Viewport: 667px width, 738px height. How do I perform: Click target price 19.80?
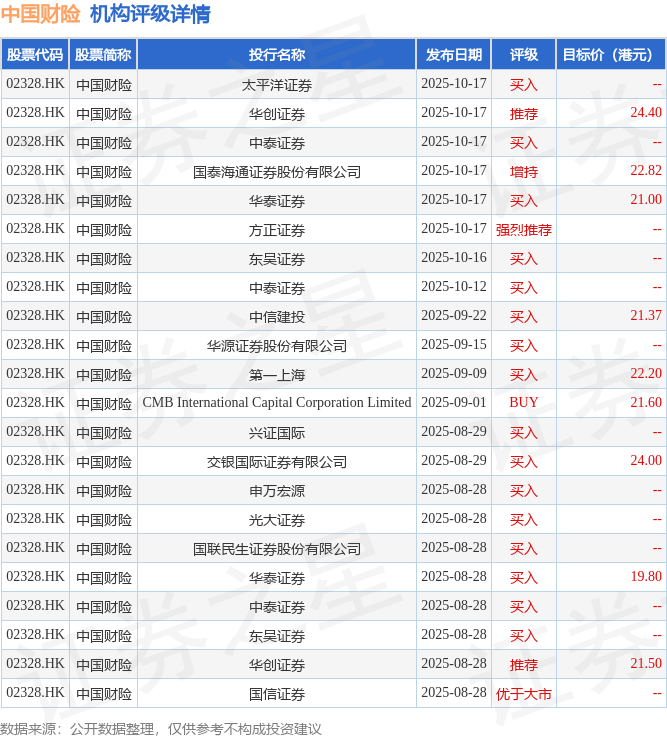click(x=646, y=577)
